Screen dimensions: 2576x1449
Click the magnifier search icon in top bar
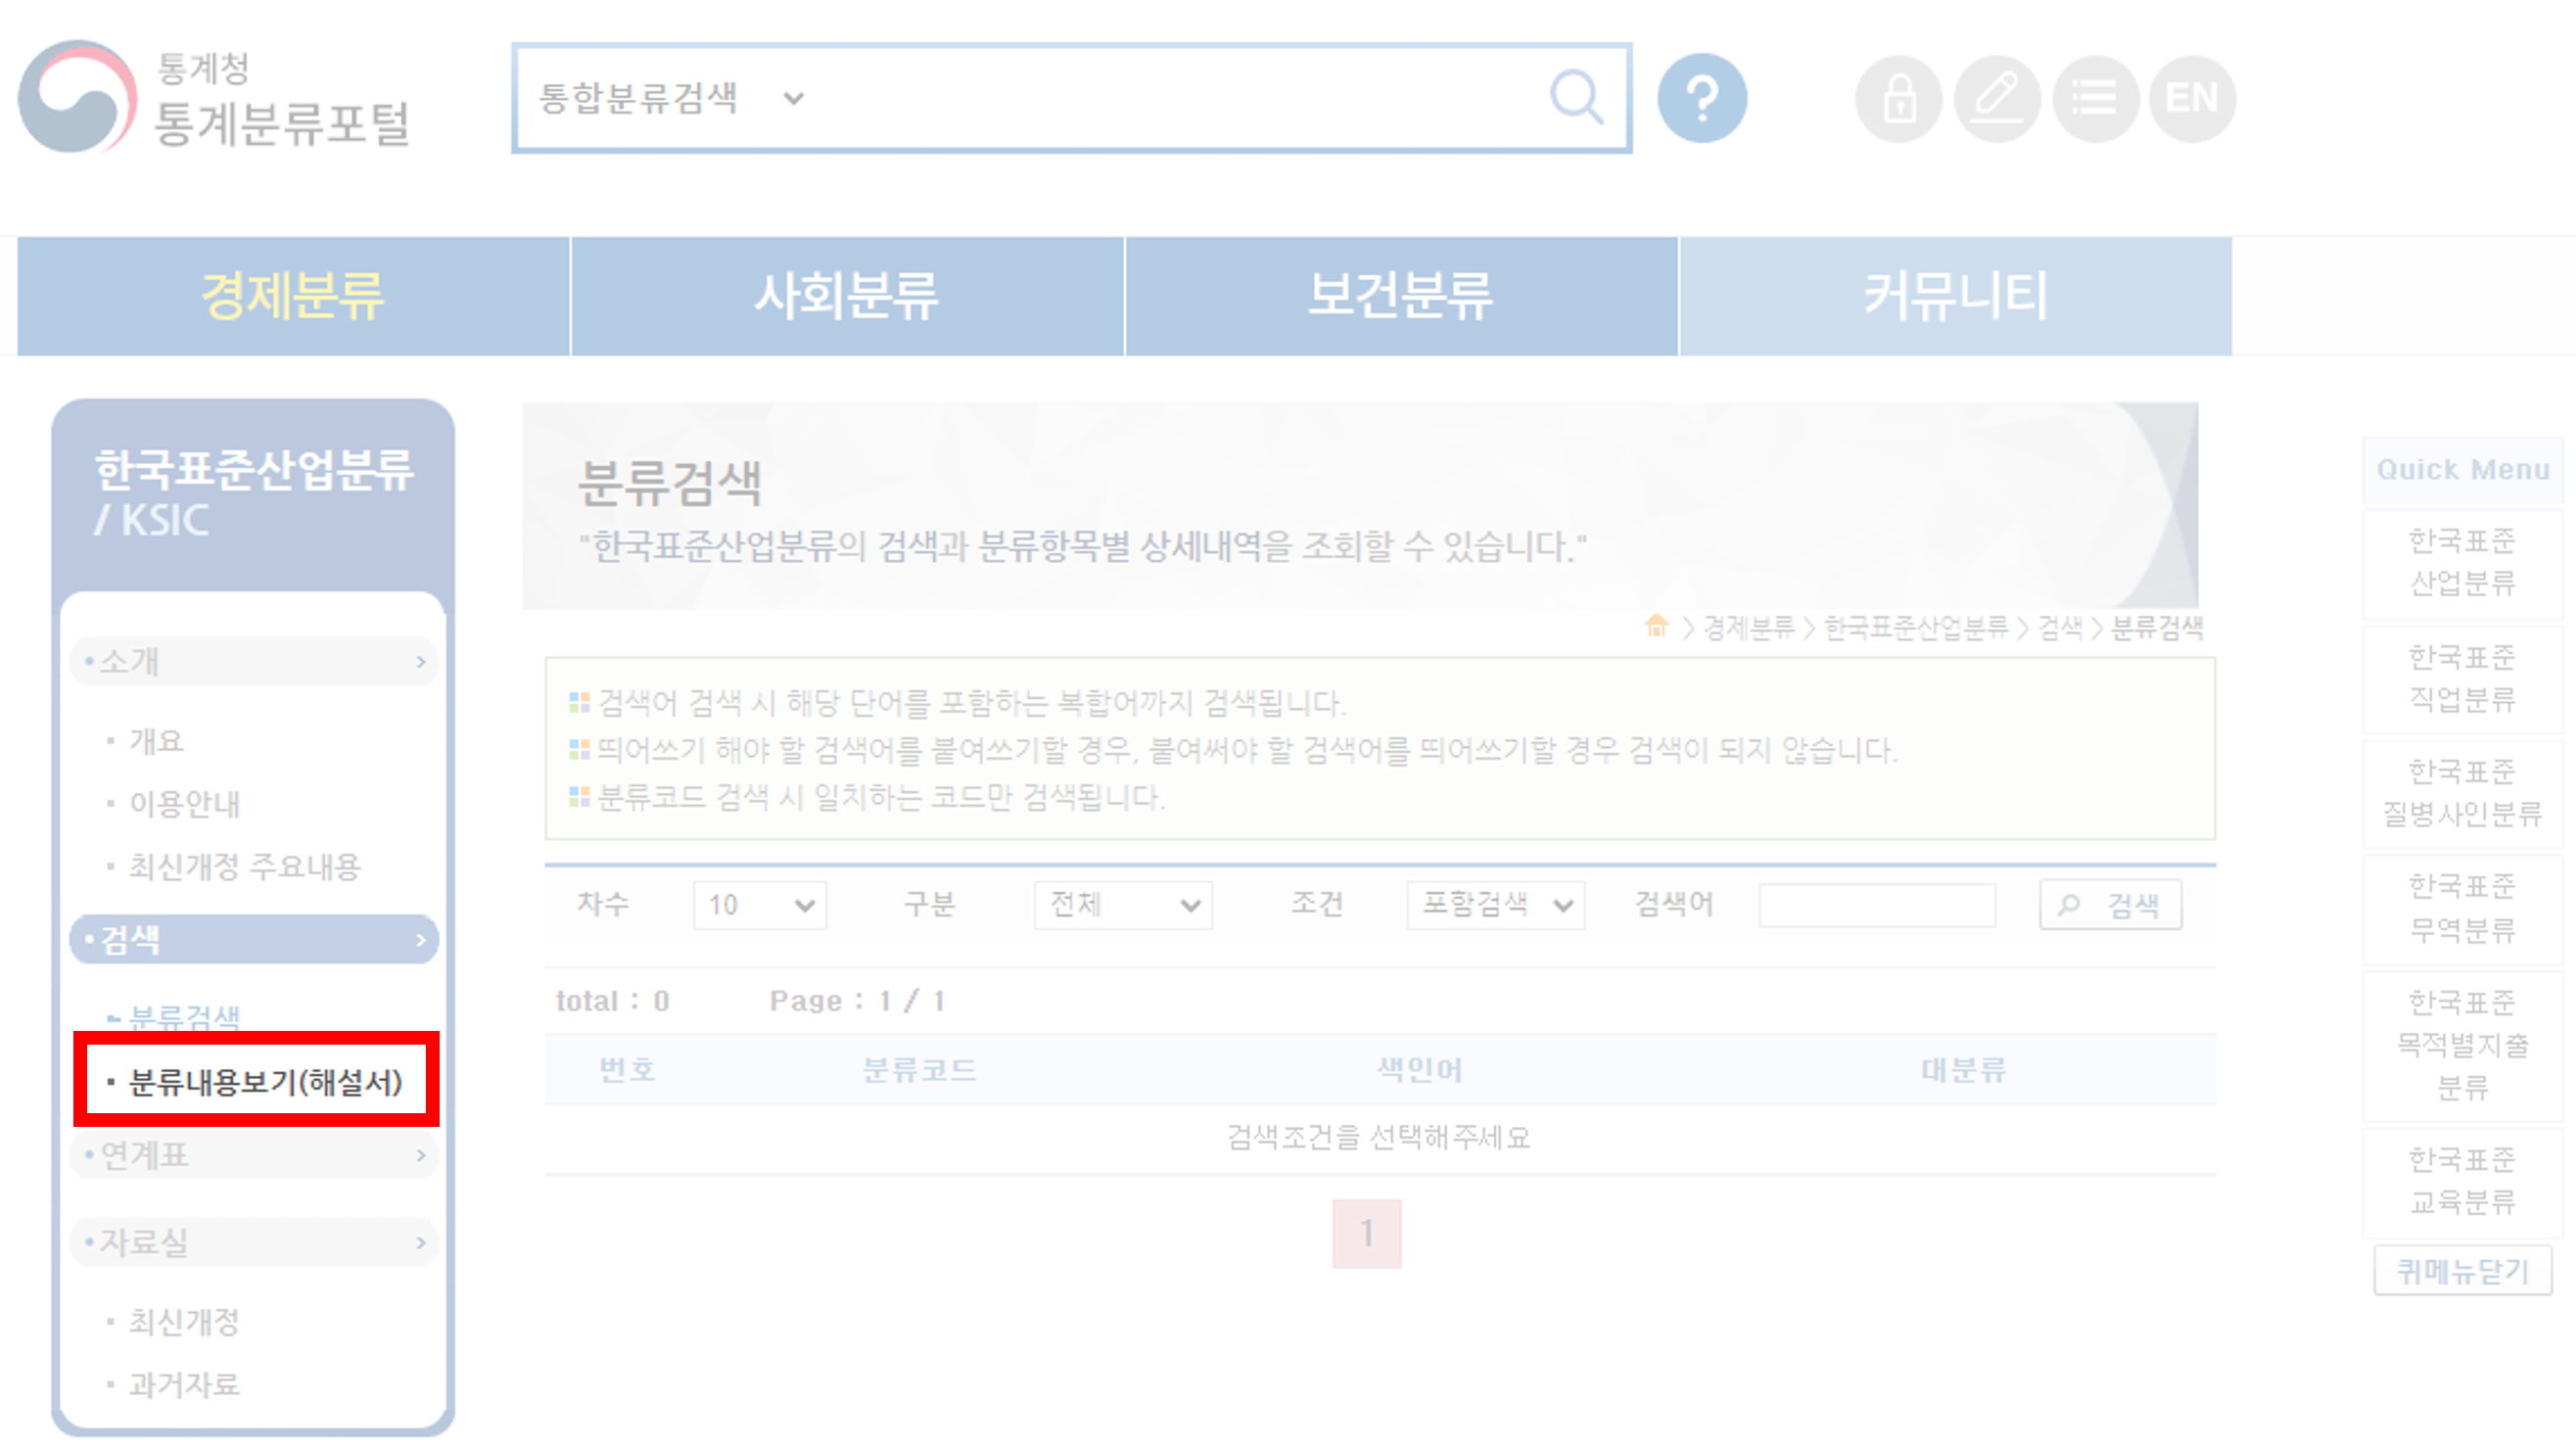pos(1576,97)
